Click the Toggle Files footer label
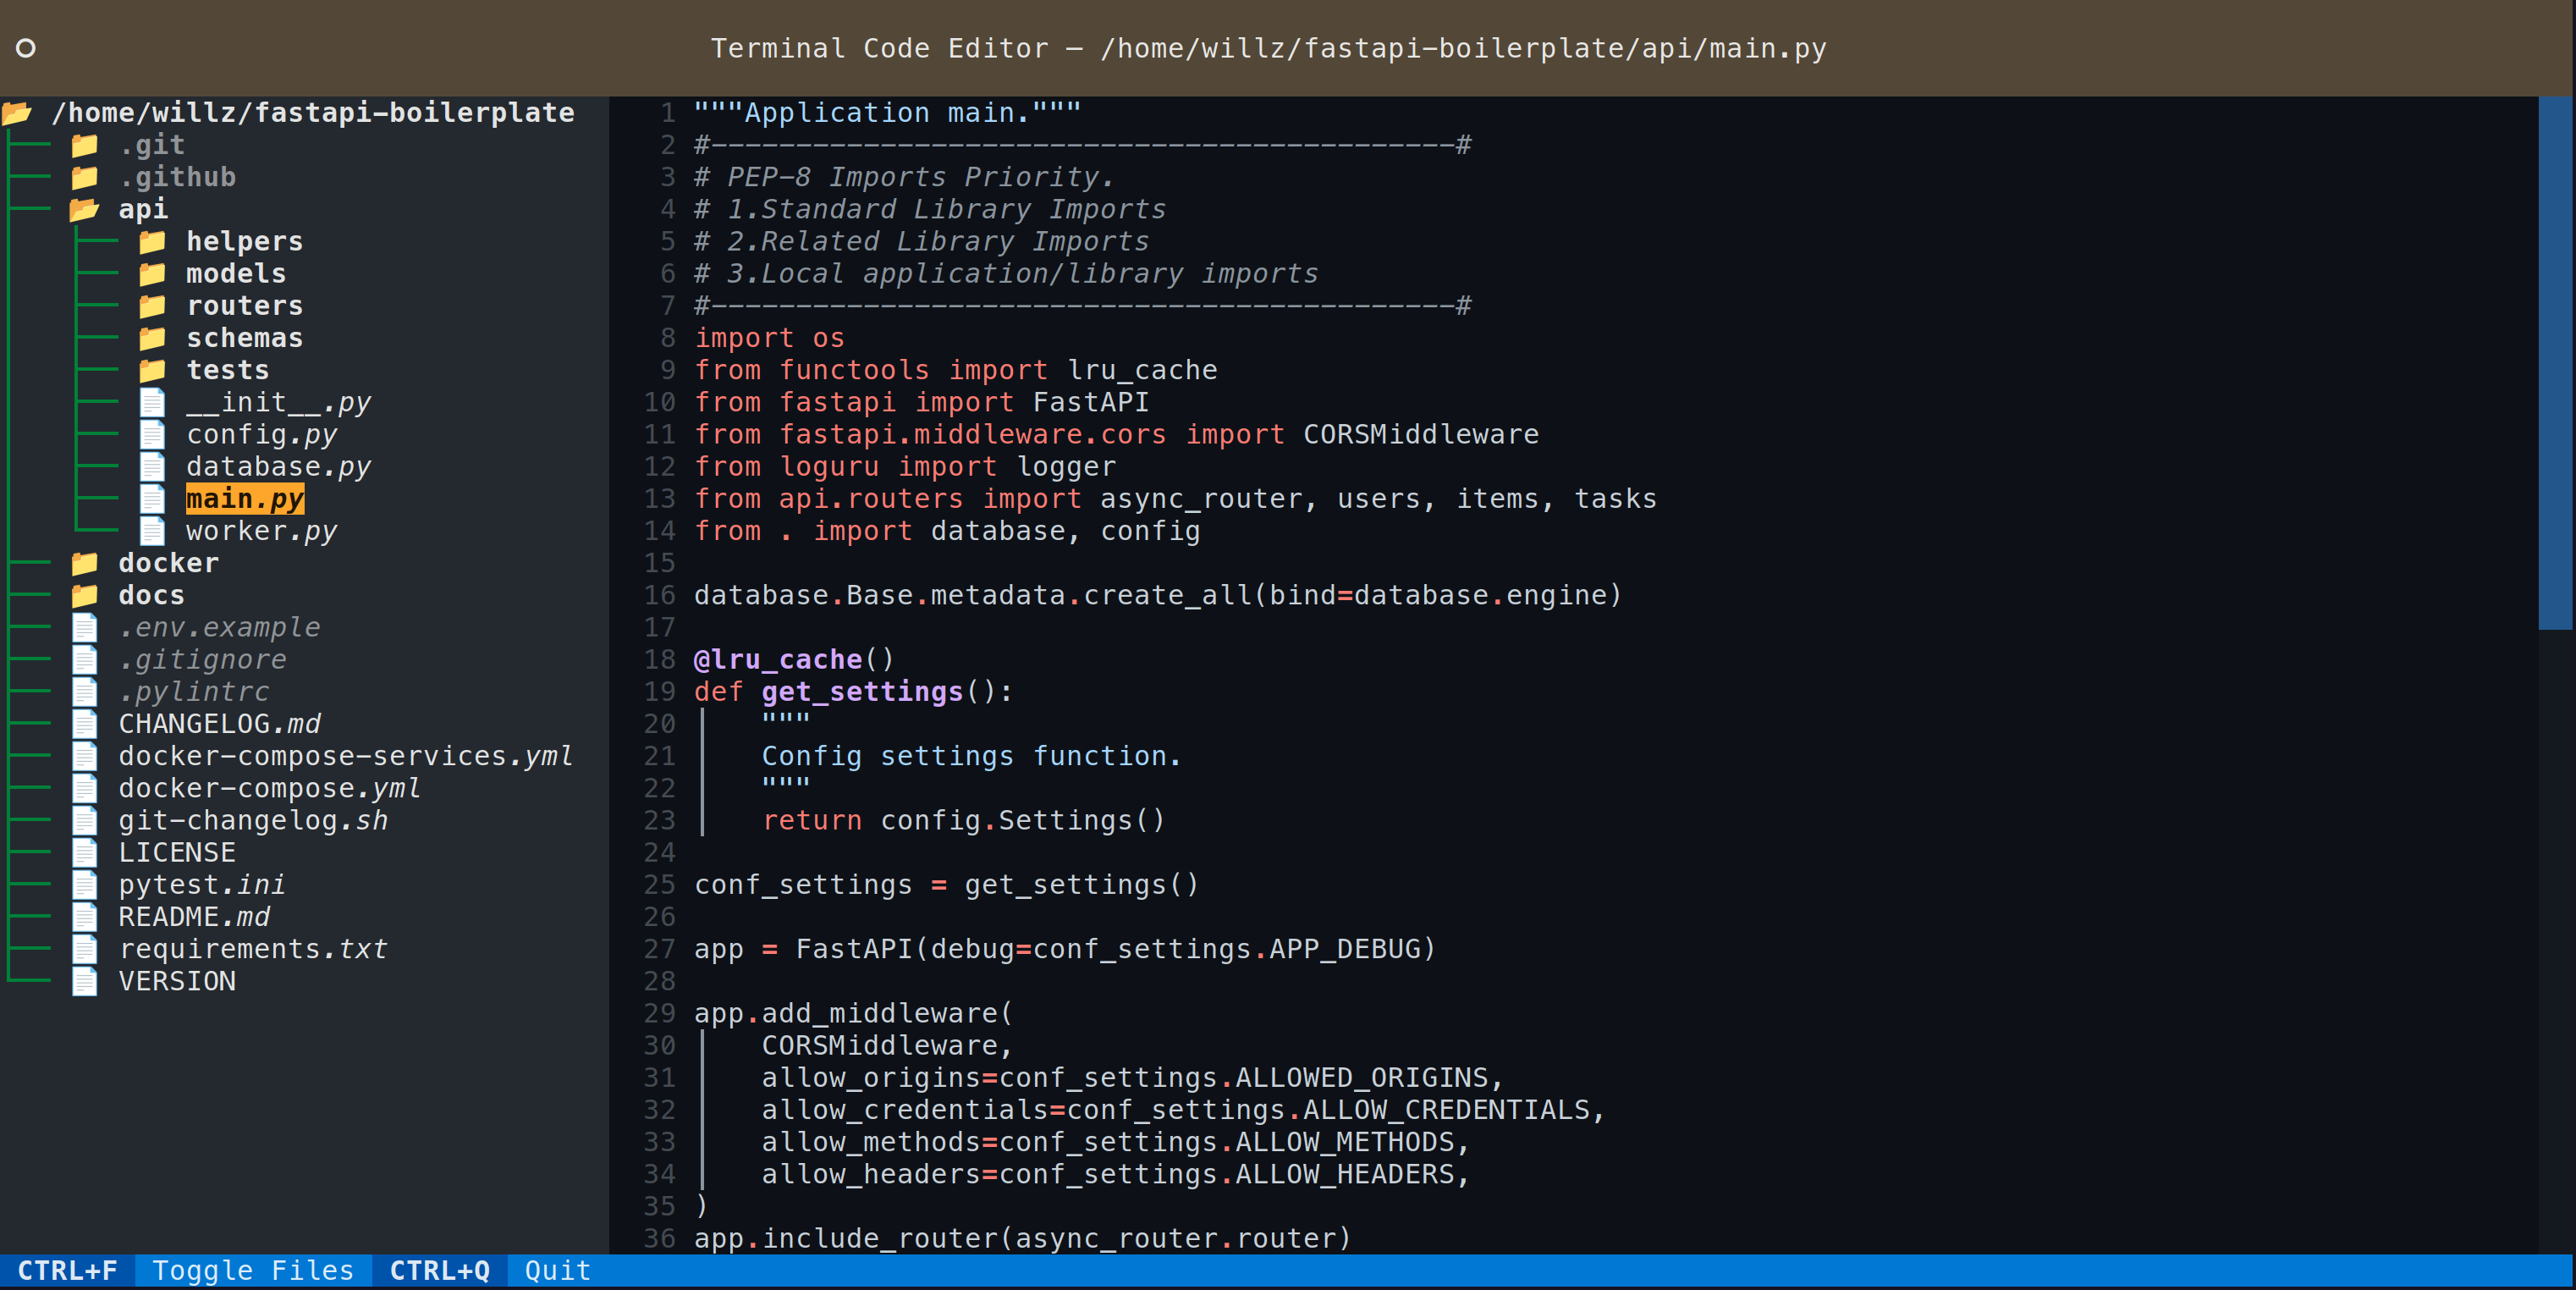The width and height of the screenshot is (2576, 1290). (253, 1270)
